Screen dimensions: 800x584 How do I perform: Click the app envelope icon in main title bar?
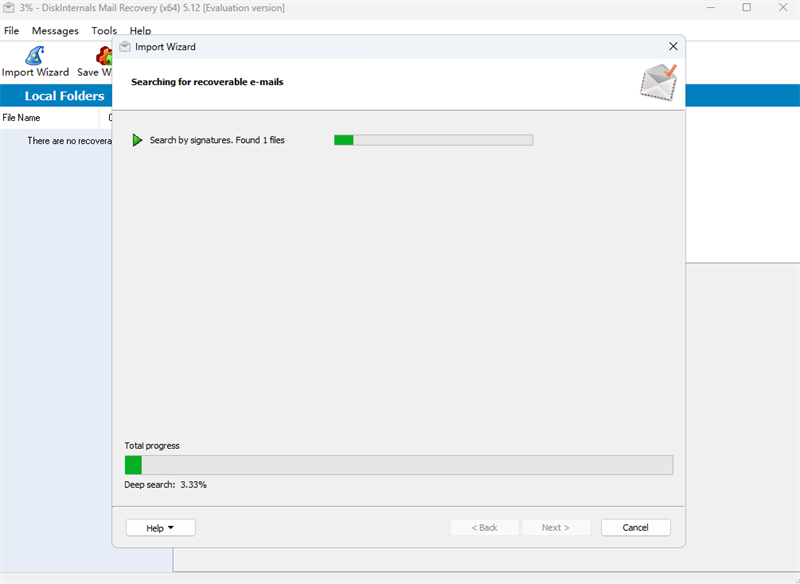9,8
